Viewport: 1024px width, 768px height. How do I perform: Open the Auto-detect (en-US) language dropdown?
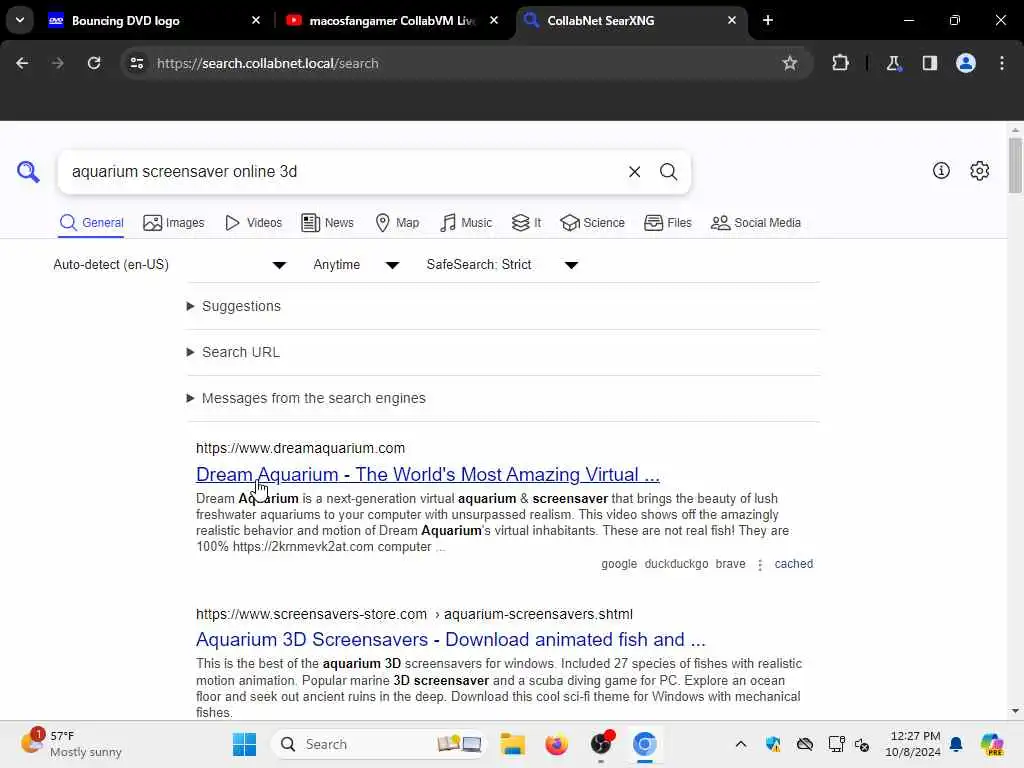(170, 264)
